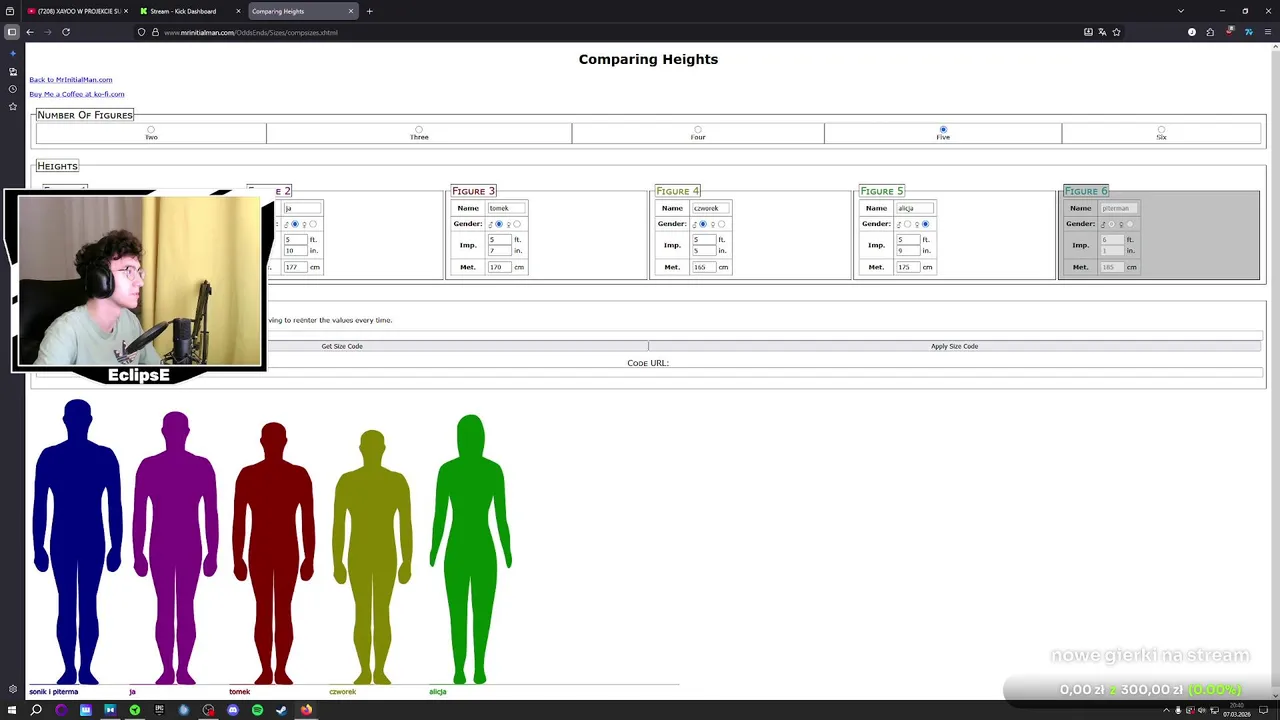Click the red 'tomek' silhouette

(273, 553)
